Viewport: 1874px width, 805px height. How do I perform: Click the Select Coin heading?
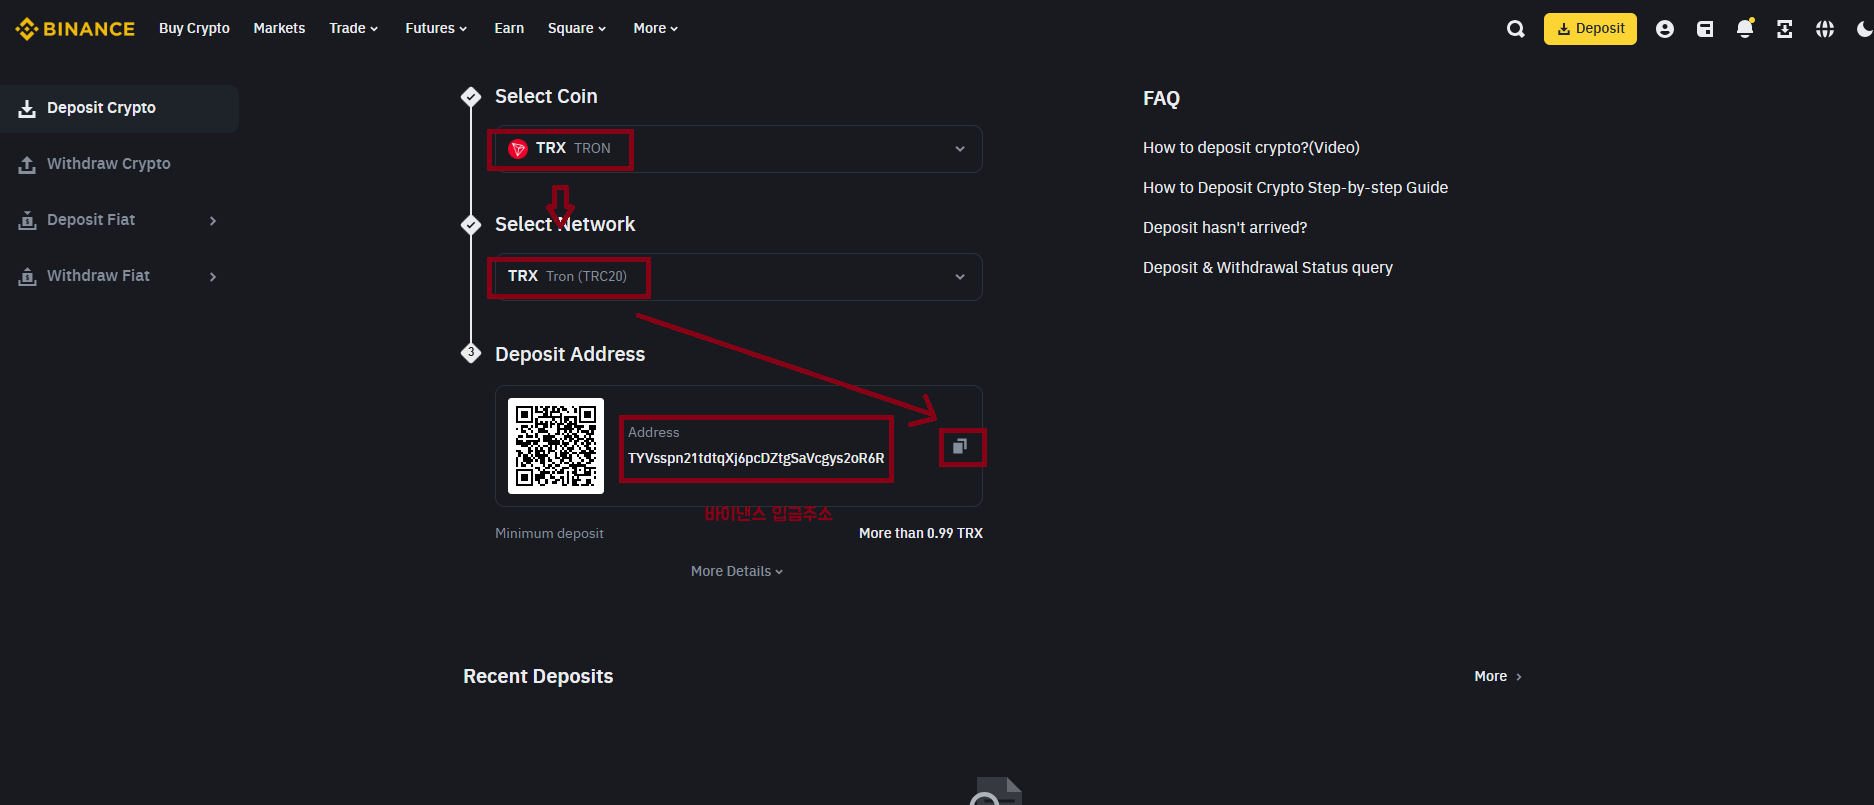(546, 96)
